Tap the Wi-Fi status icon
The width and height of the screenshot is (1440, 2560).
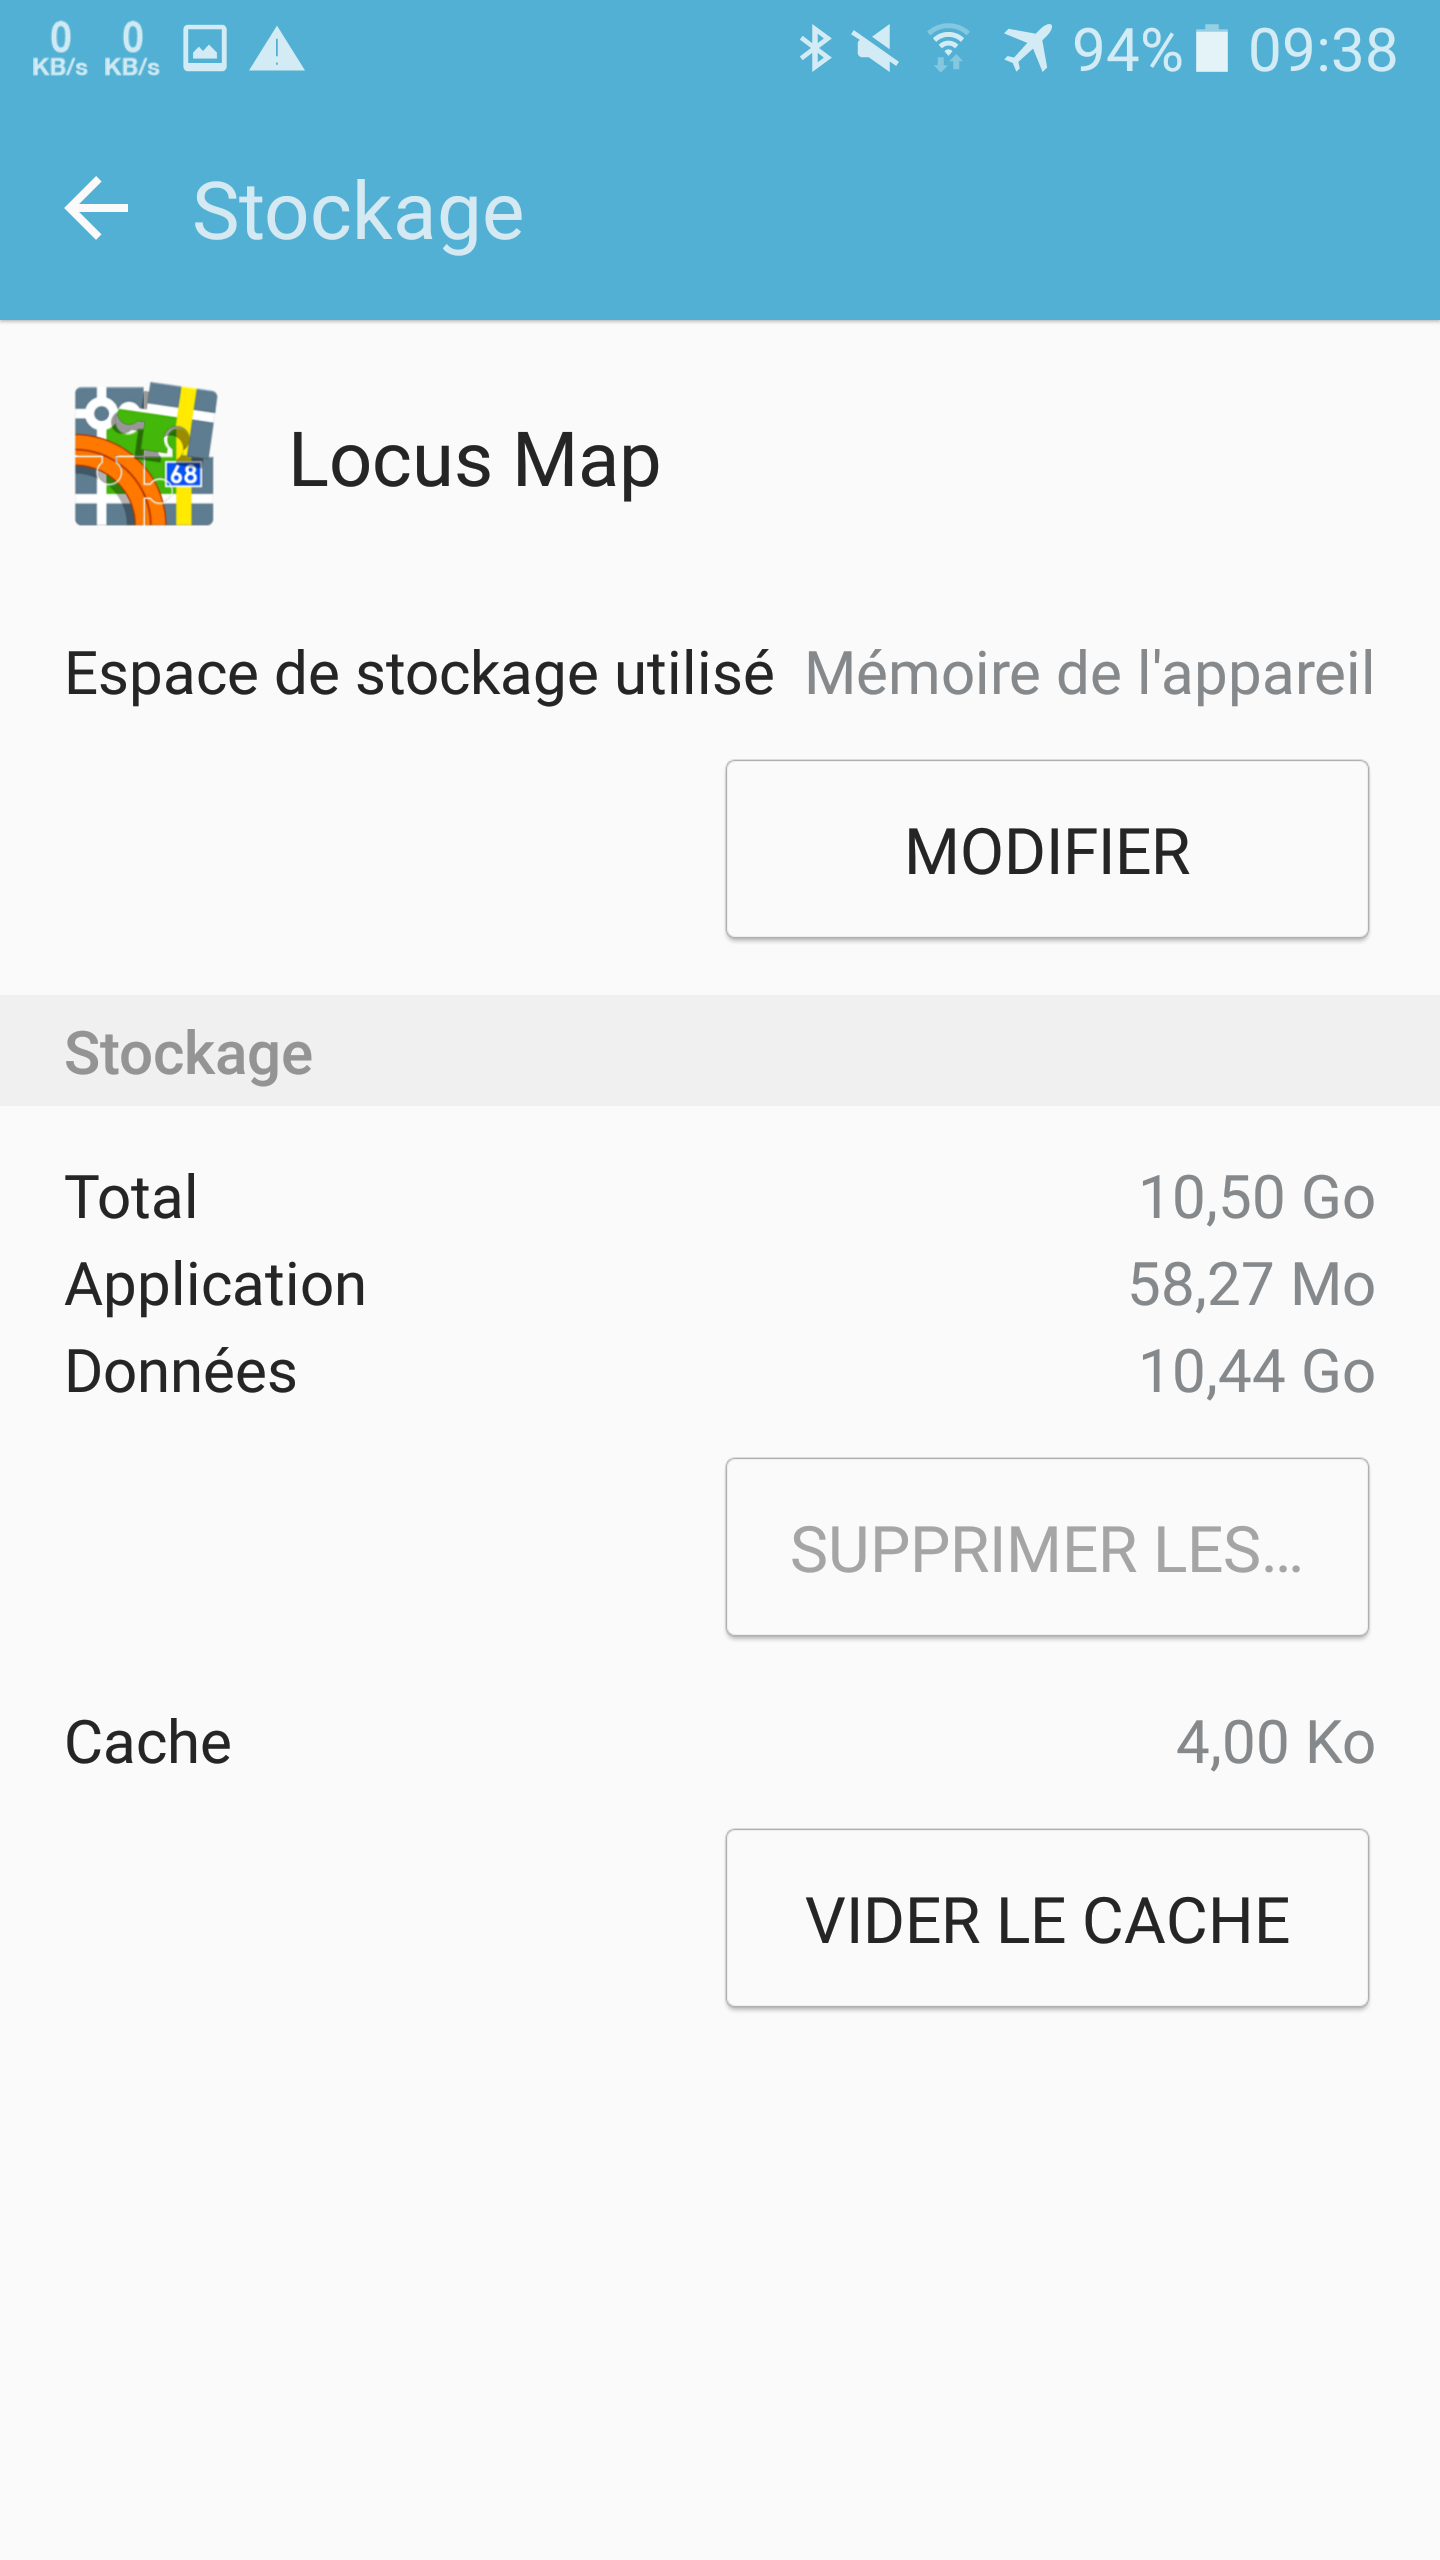tap(947, 49)
